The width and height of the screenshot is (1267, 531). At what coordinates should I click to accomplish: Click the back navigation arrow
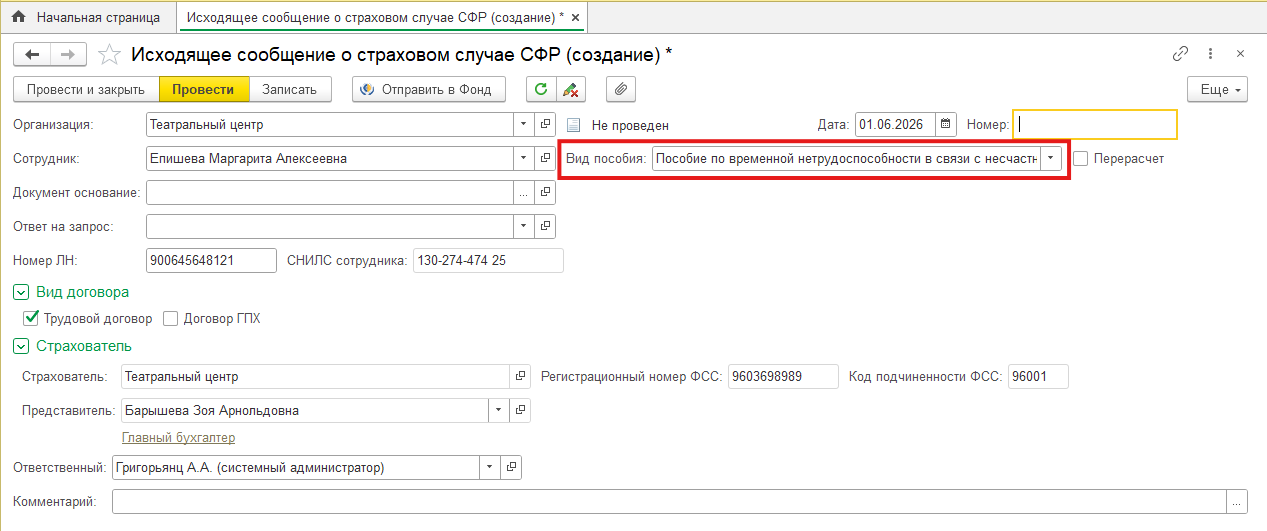pyautogui.click(x=32, y=54)
